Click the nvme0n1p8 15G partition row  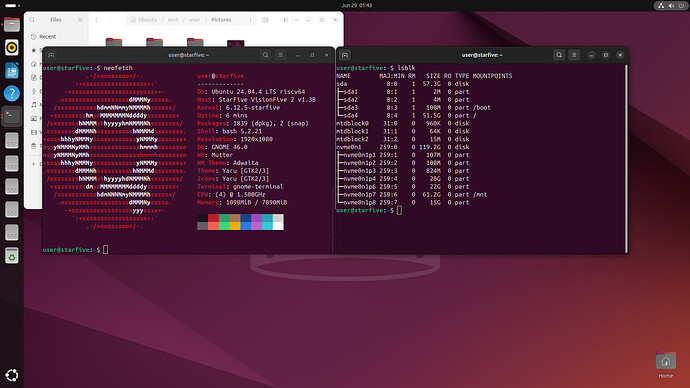[x=403, y=203]
